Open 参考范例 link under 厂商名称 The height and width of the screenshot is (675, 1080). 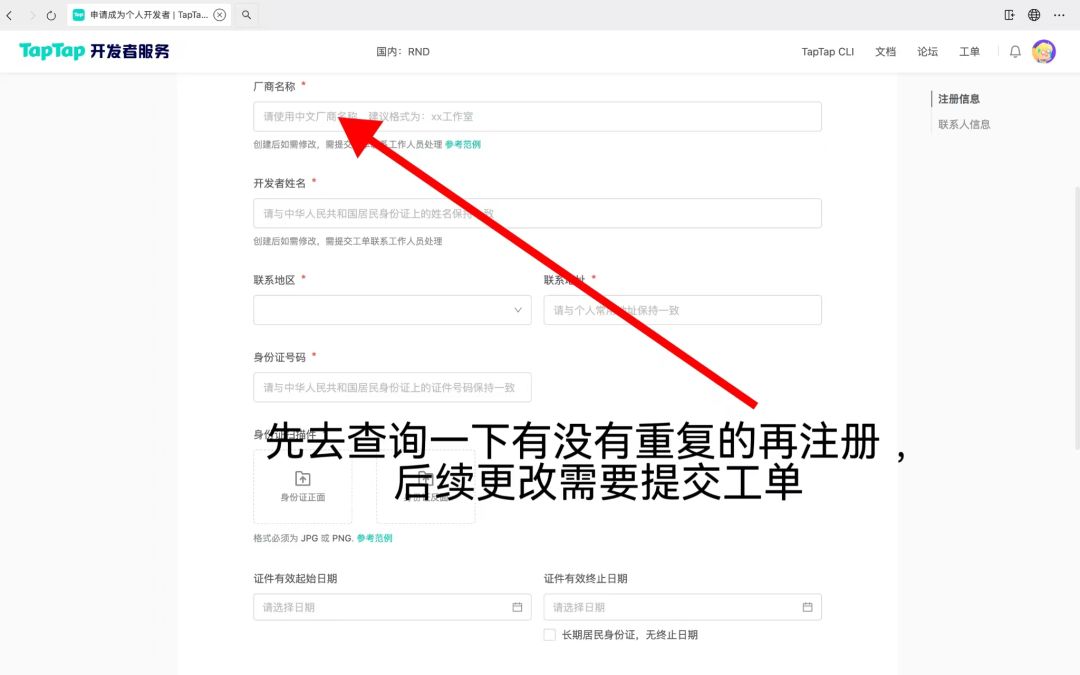point(463,145)
